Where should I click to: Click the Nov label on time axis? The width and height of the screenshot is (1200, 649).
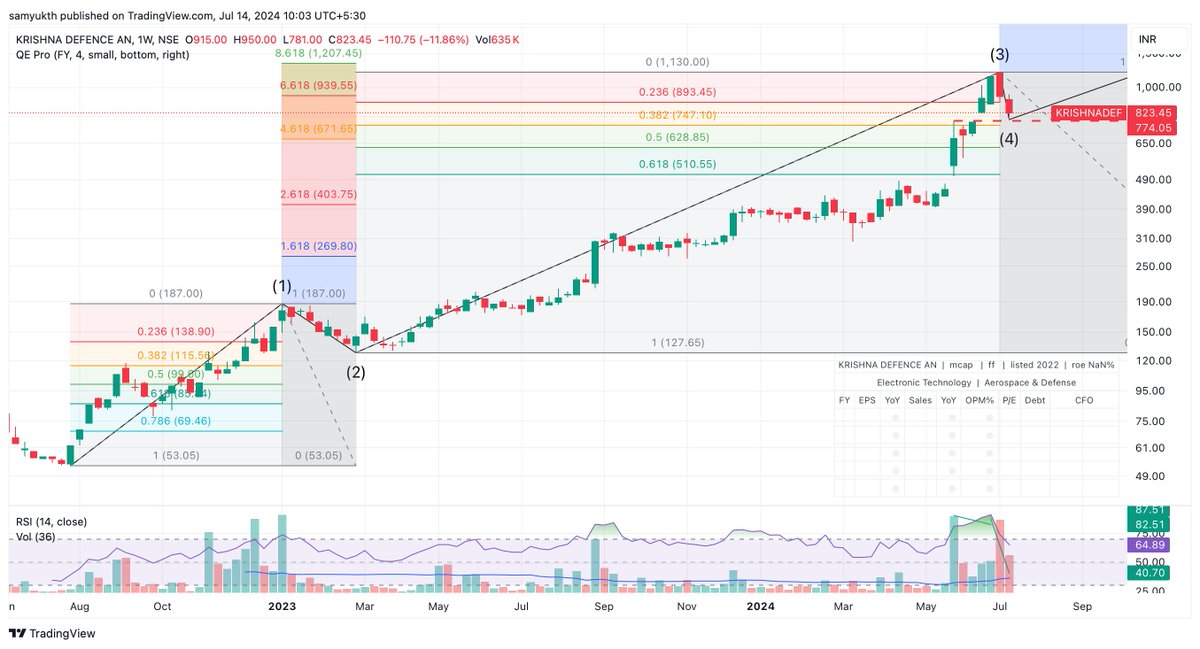pos(688,606)
